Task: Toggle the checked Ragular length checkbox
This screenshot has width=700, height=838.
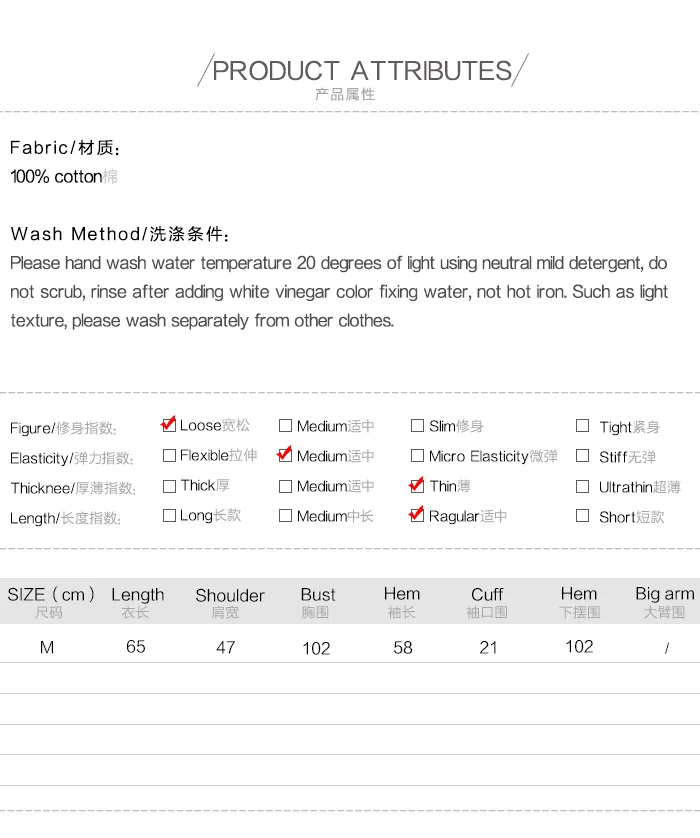Action: coord(417,515)
